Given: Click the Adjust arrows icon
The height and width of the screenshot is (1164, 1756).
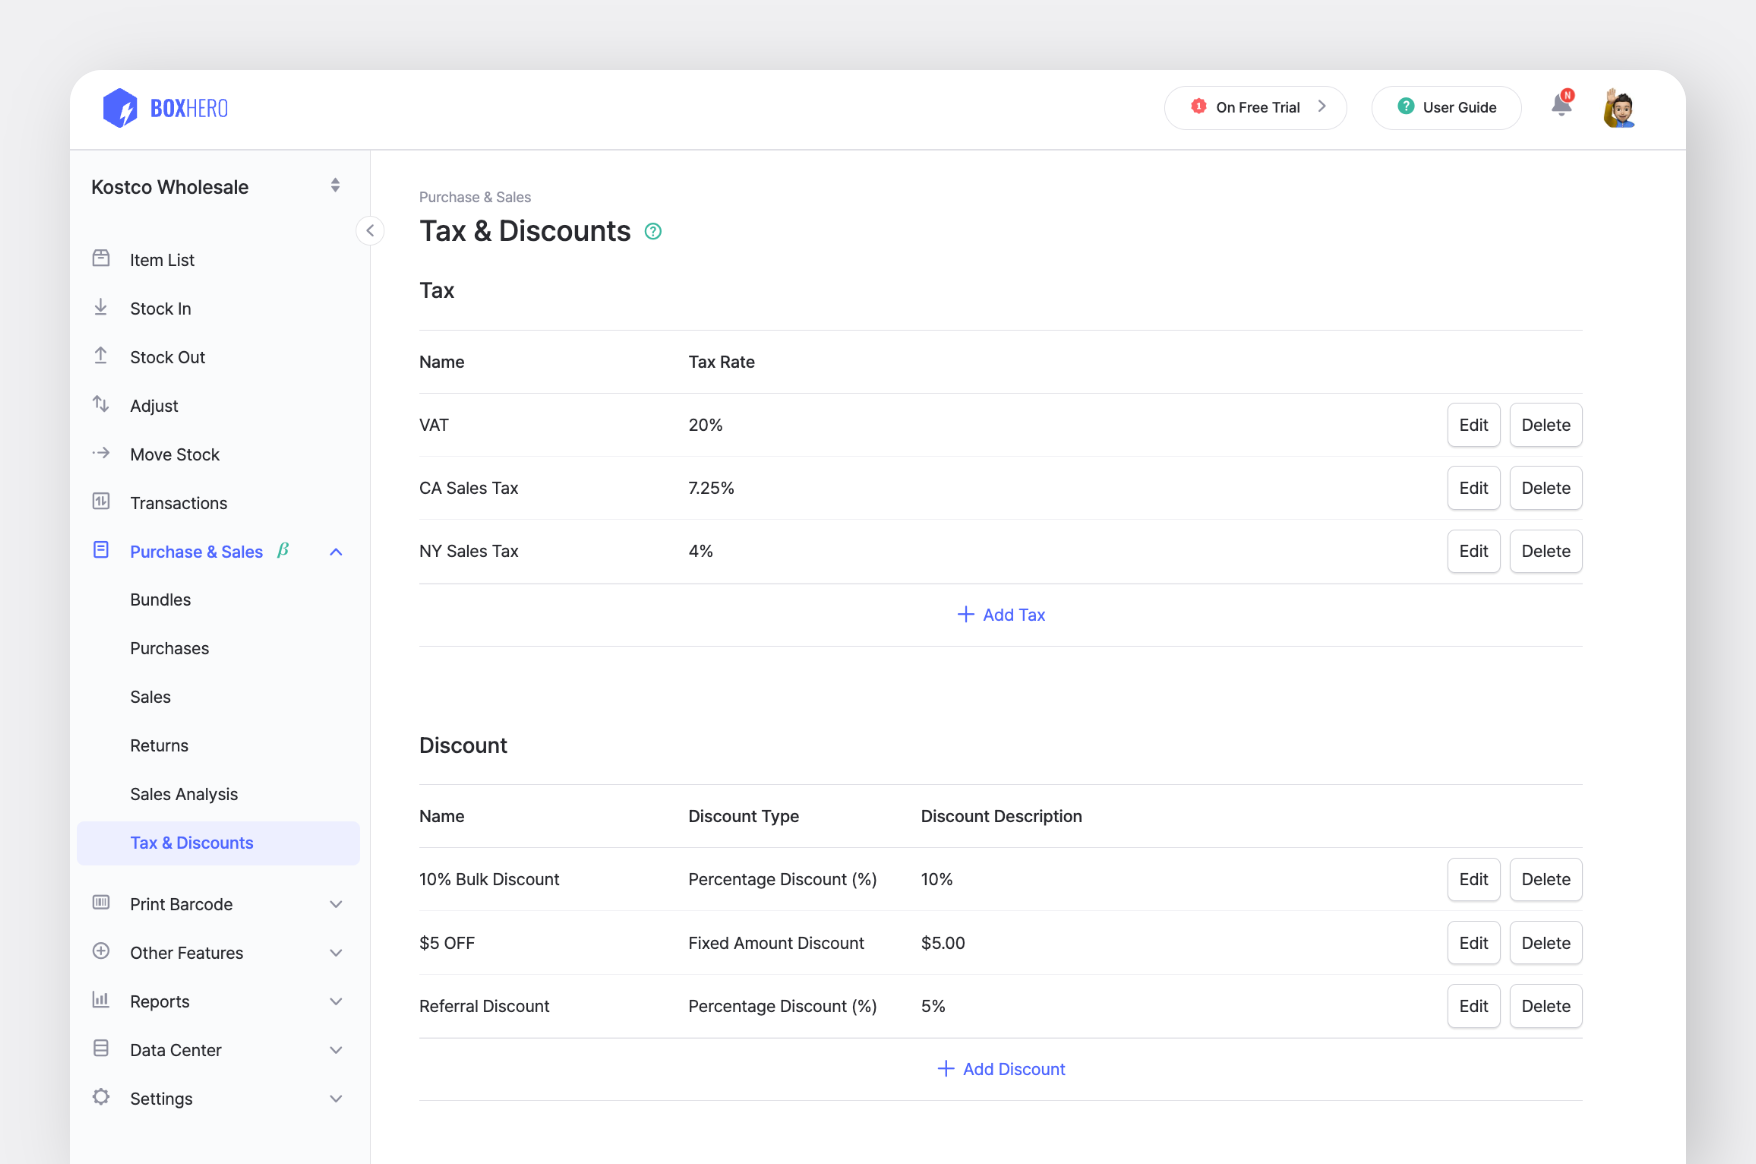Looking at the screenshot, I should click(101, 405).
